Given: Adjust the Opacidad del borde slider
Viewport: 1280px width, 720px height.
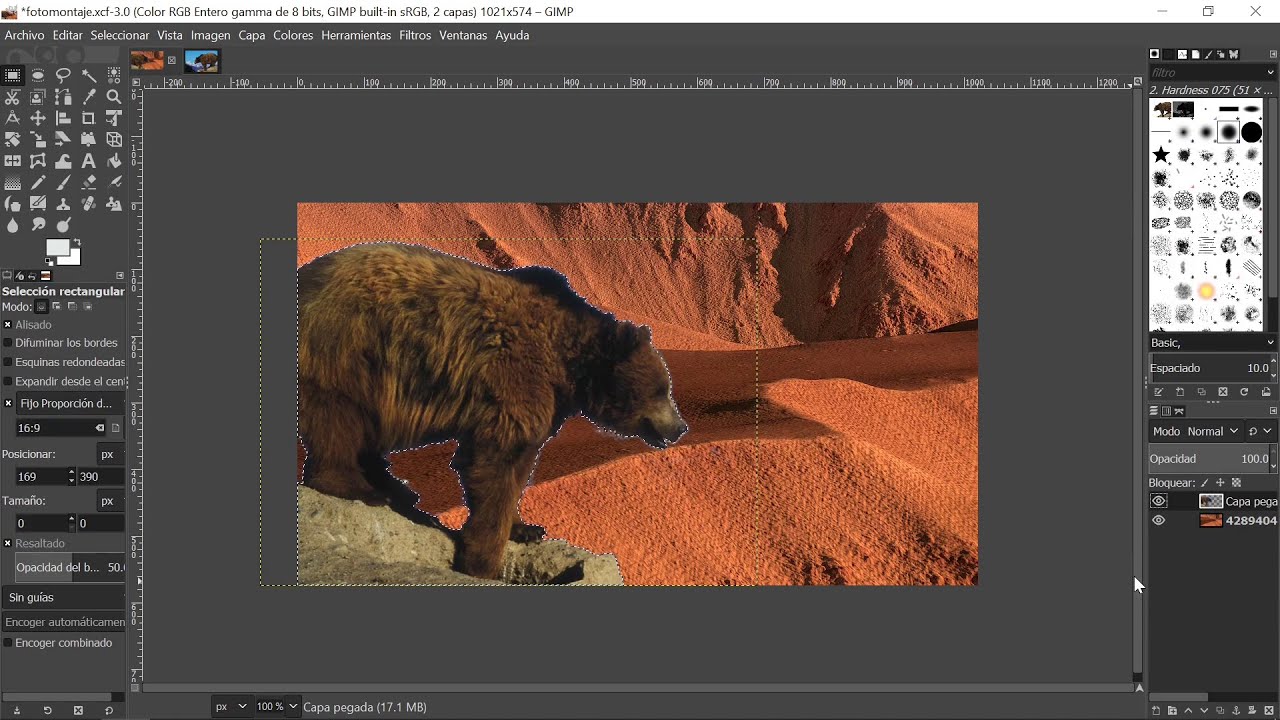Looking at the screenshot, I should [x=70, y=567].
